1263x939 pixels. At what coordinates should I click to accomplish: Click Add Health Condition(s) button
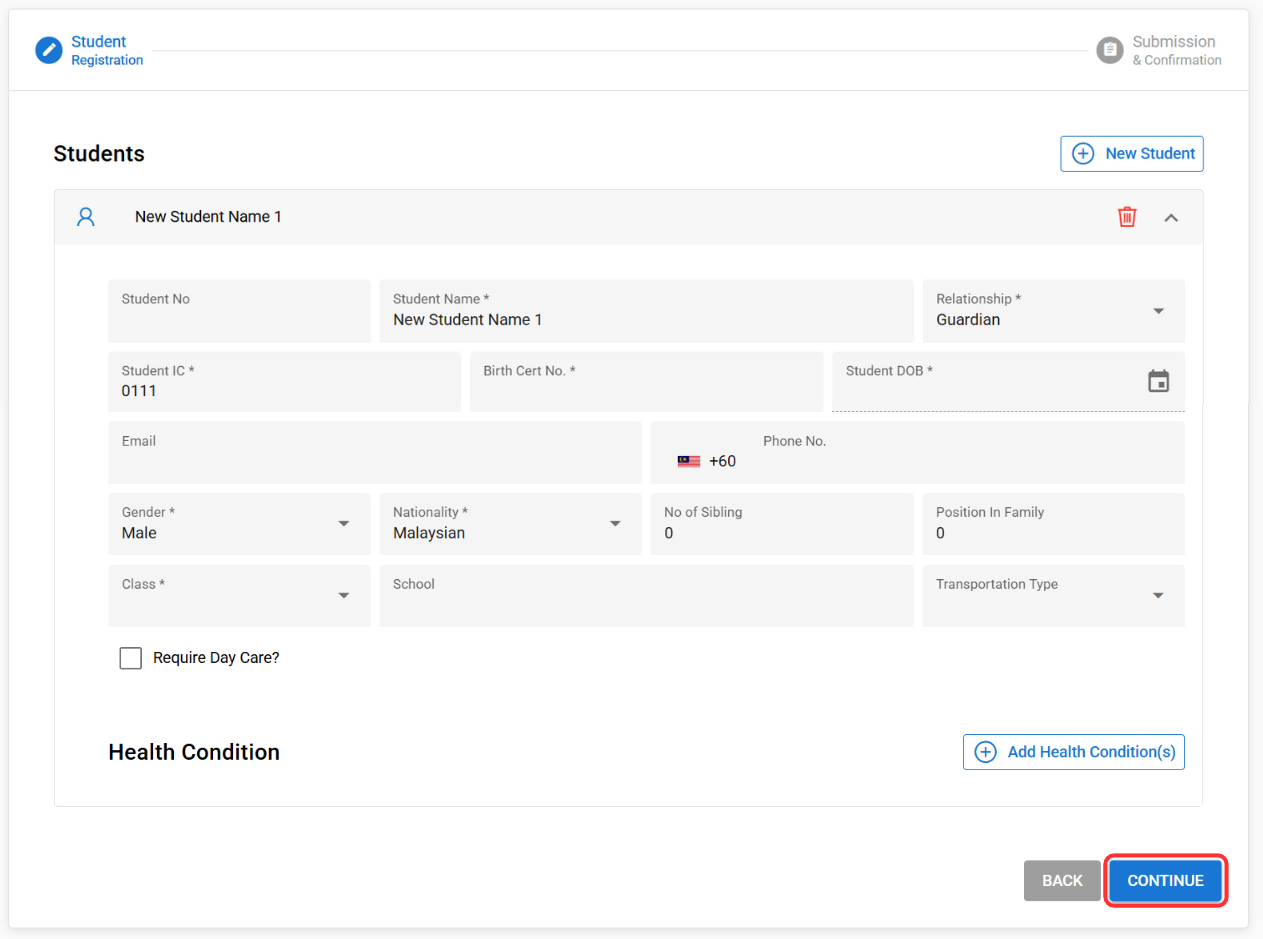(x=1074, y=752)
